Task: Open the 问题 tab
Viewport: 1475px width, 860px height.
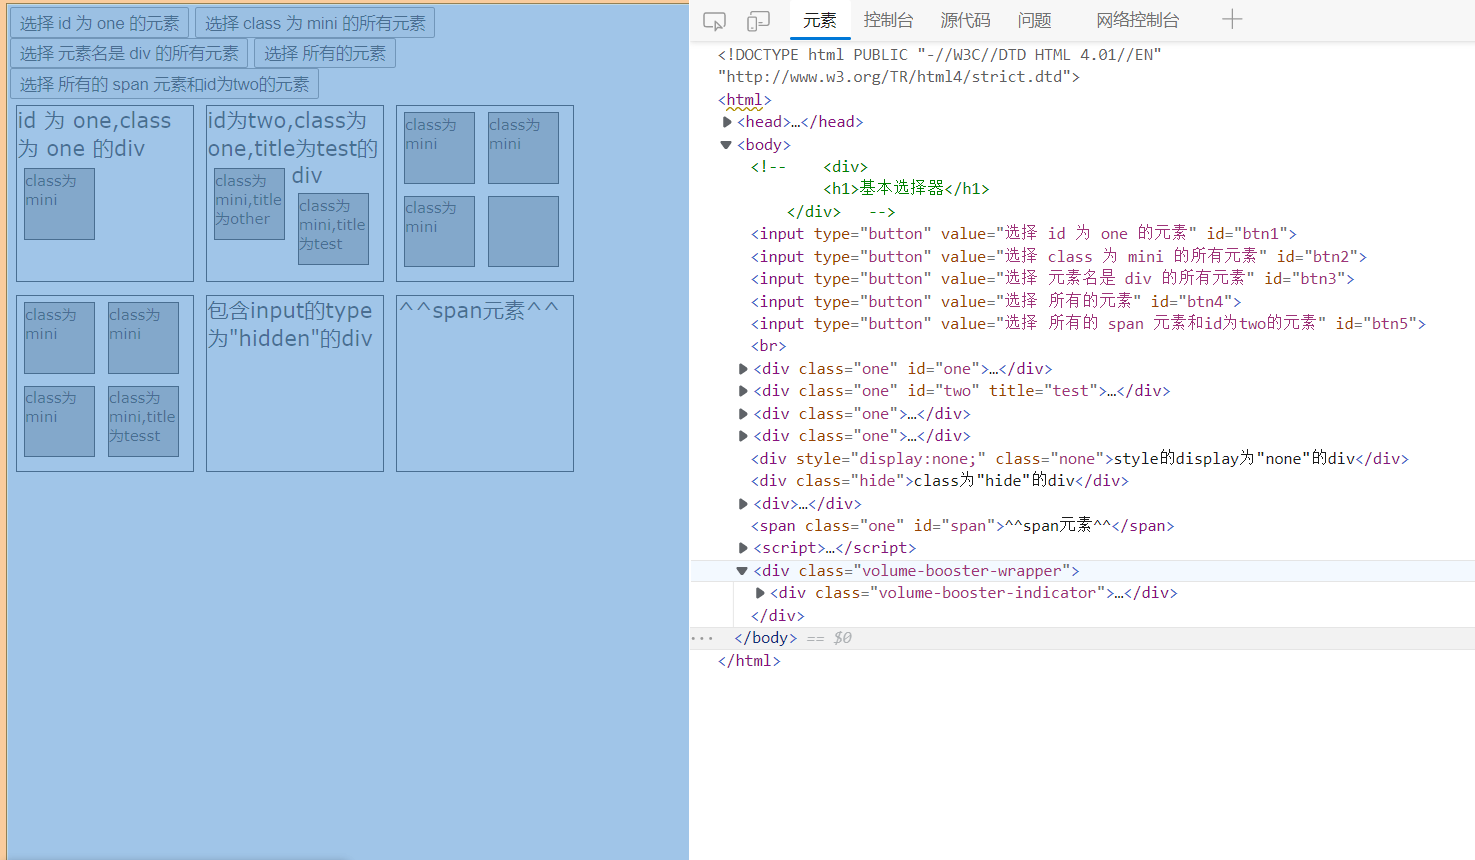Action: (x=1035, y=20)
